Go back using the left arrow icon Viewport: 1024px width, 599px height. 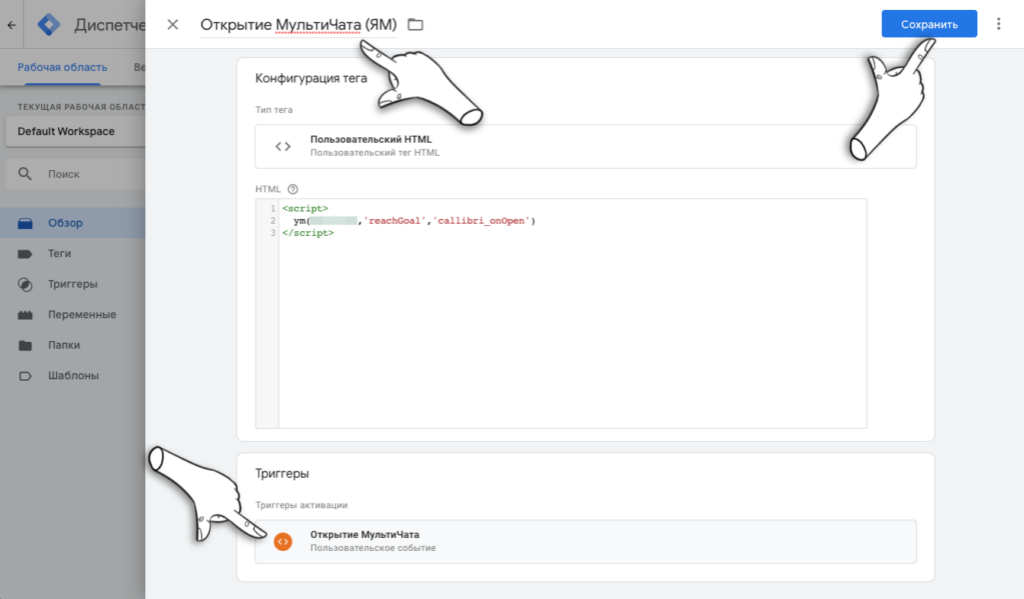pyautogui.click(x=11, y=24)
